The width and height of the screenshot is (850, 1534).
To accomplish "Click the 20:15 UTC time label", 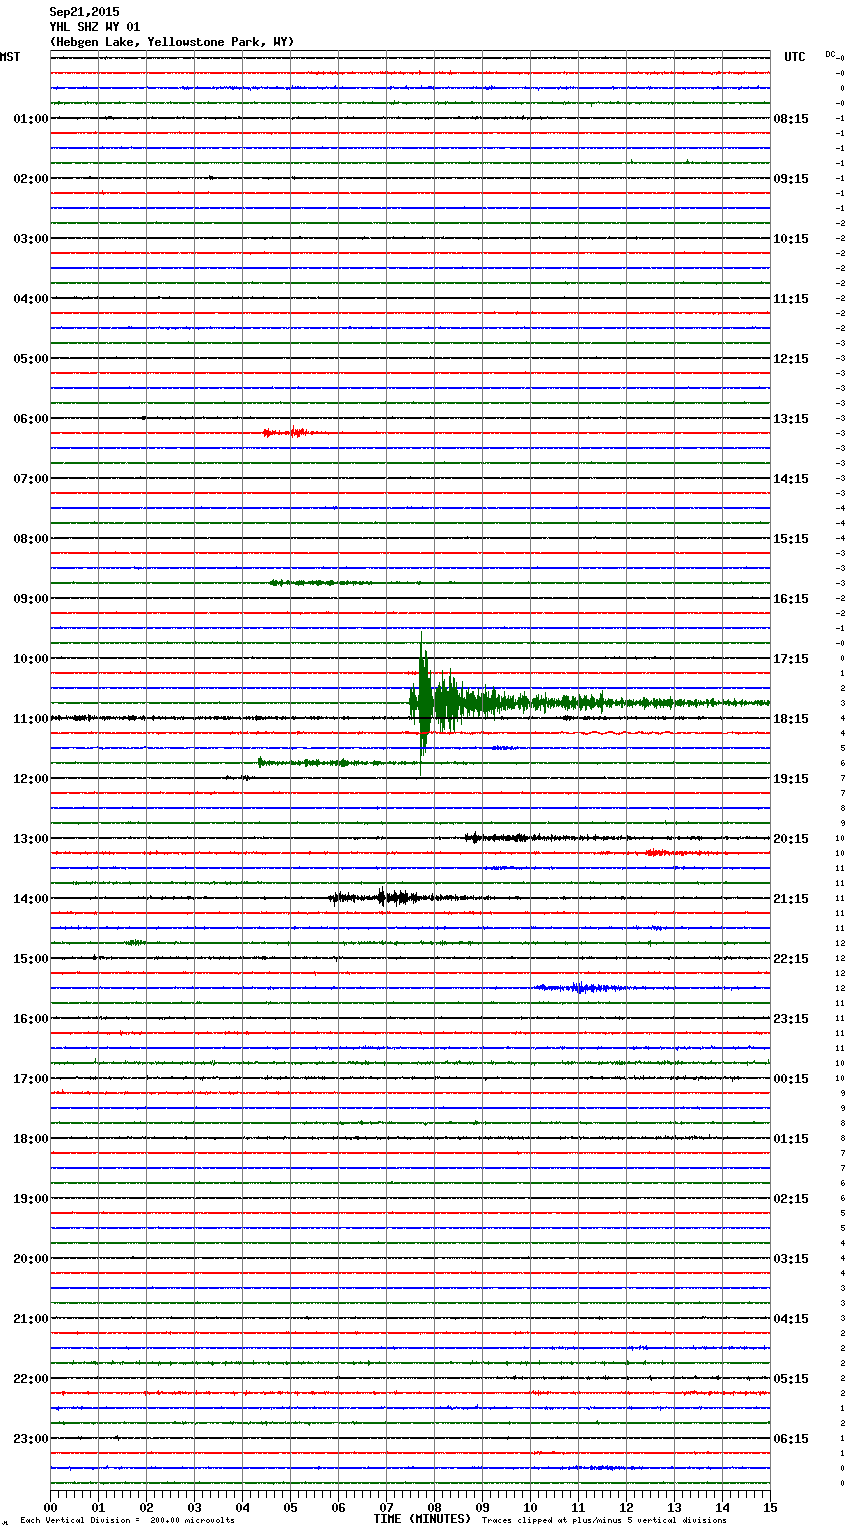I will point(791,839).
